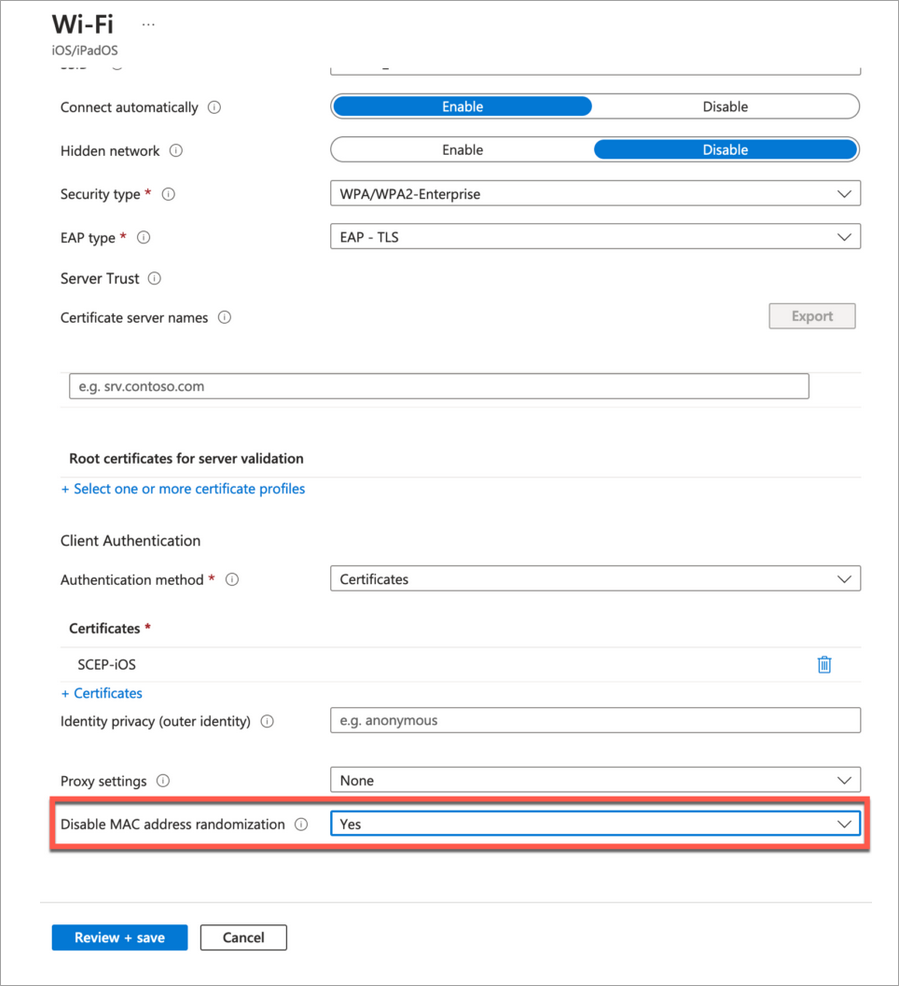899x986 pixels.
Task: Delete the SCEP-iOS certificate with trash icon
Action: tap(824, 664)
